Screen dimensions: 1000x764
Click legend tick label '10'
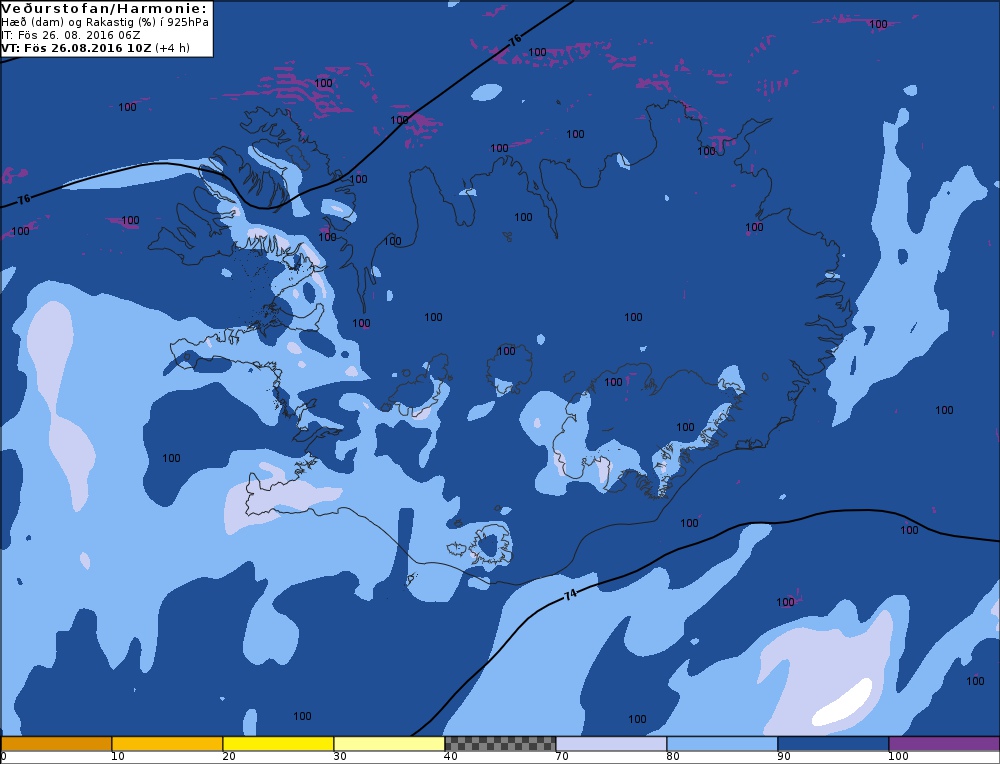coord(118,756)
